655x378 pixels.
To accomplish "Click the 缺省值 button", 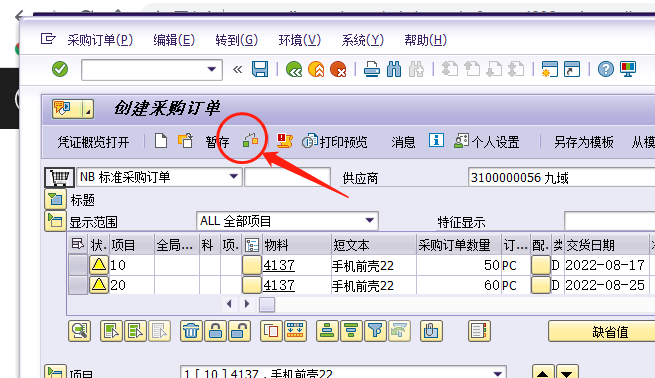I will (602, 332).
